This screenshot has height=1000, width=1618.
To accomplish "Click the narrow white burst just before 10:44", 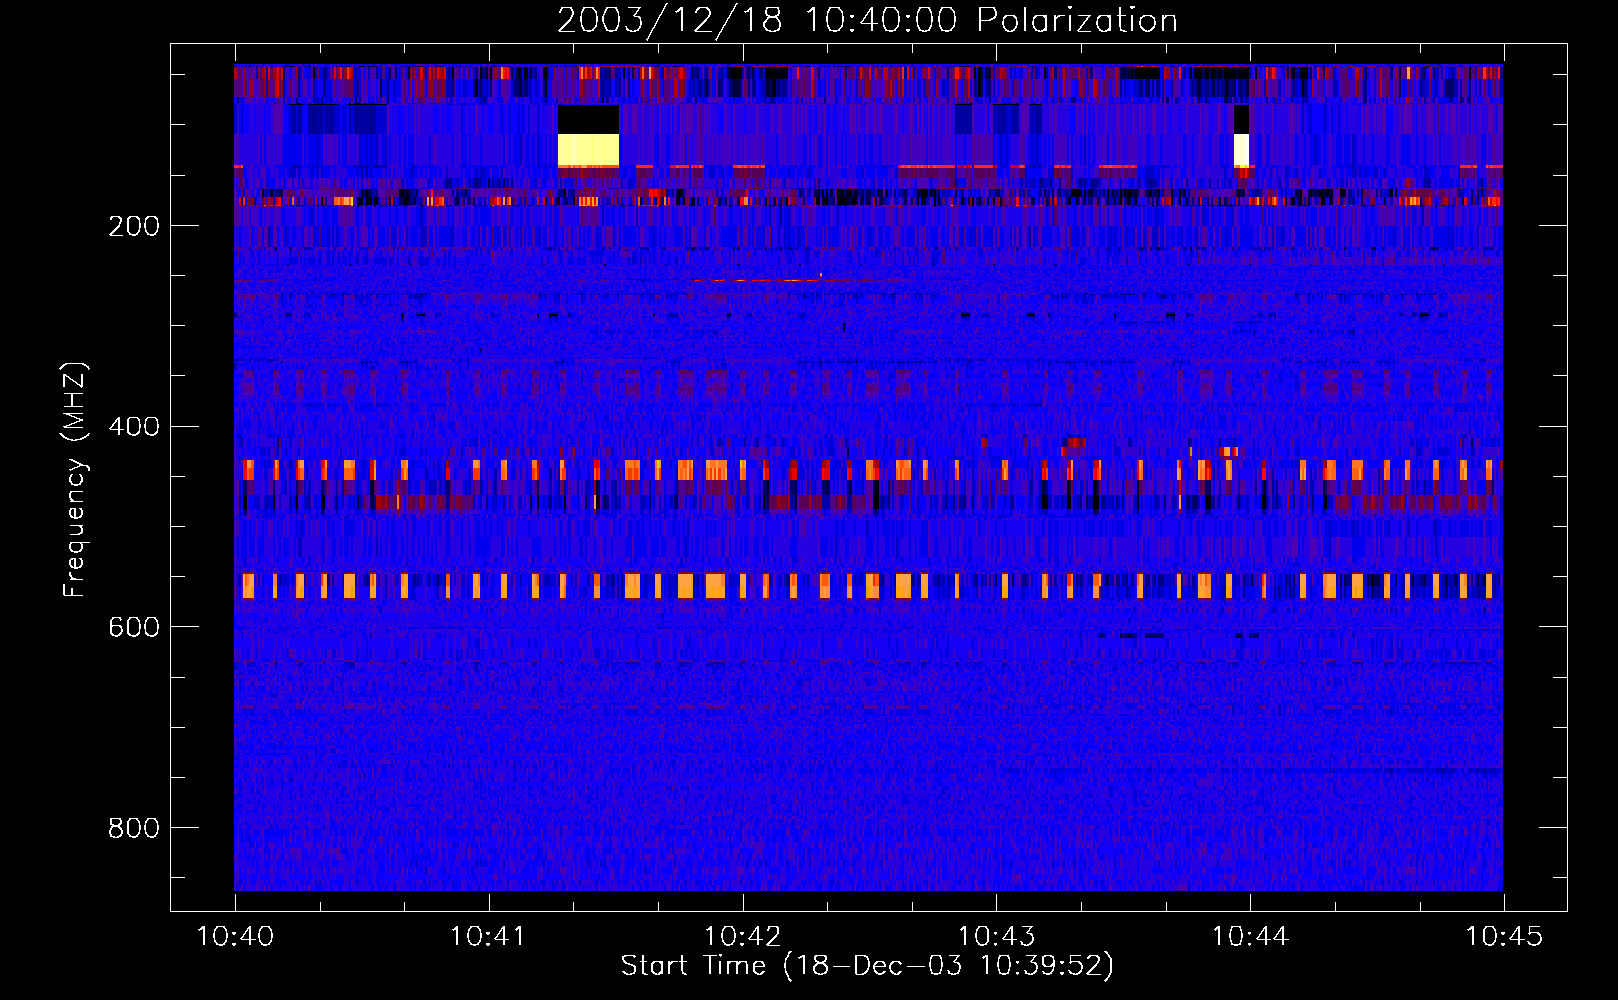I will (1241, 150).
